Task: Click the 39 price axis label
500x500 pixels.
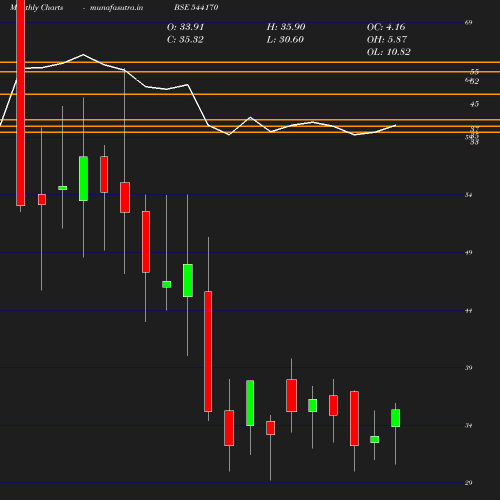Action: 468,368
